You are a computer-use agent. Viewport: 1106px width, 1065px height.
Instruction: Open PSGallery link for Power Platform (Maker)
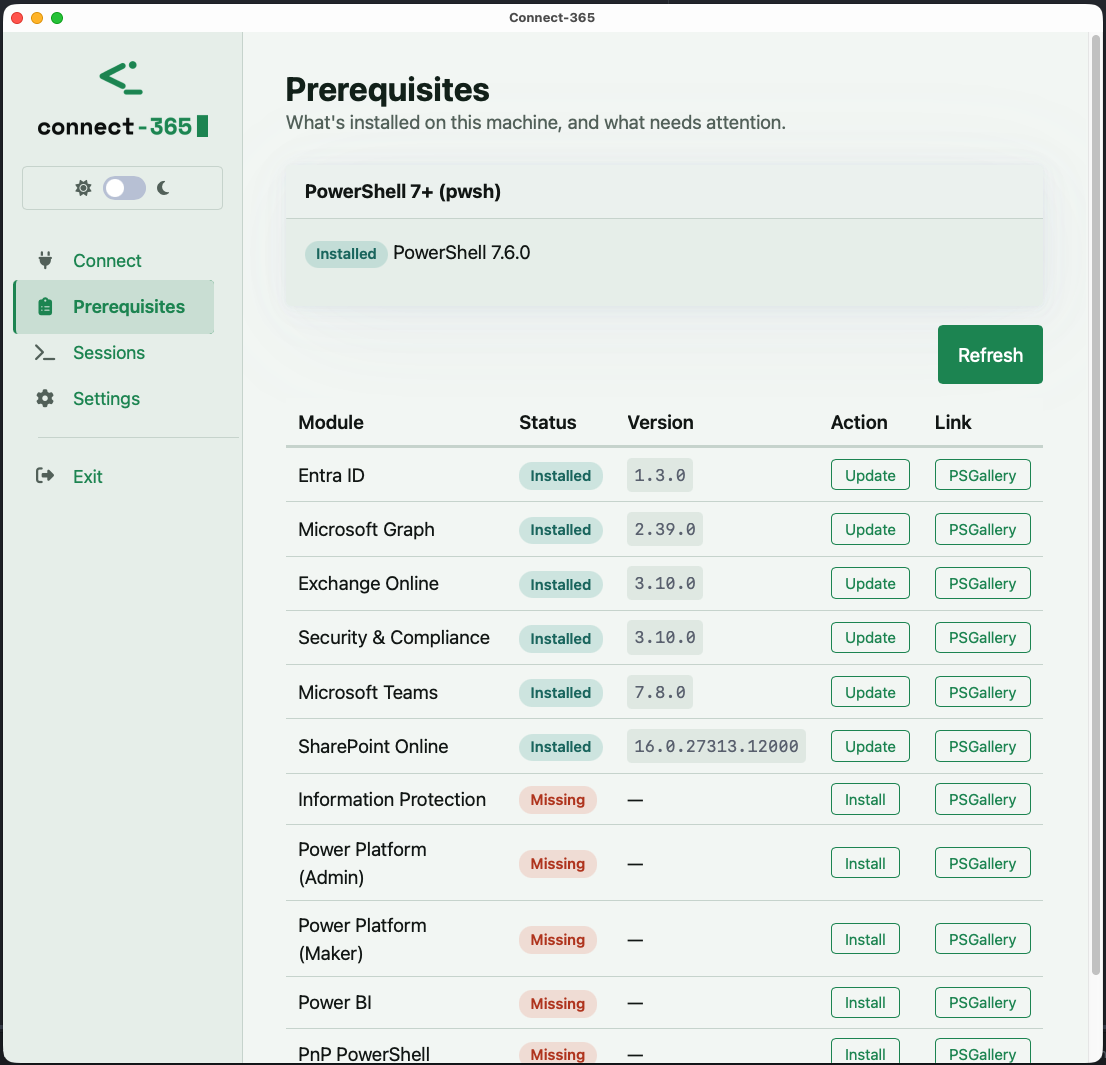coord(982,939)
